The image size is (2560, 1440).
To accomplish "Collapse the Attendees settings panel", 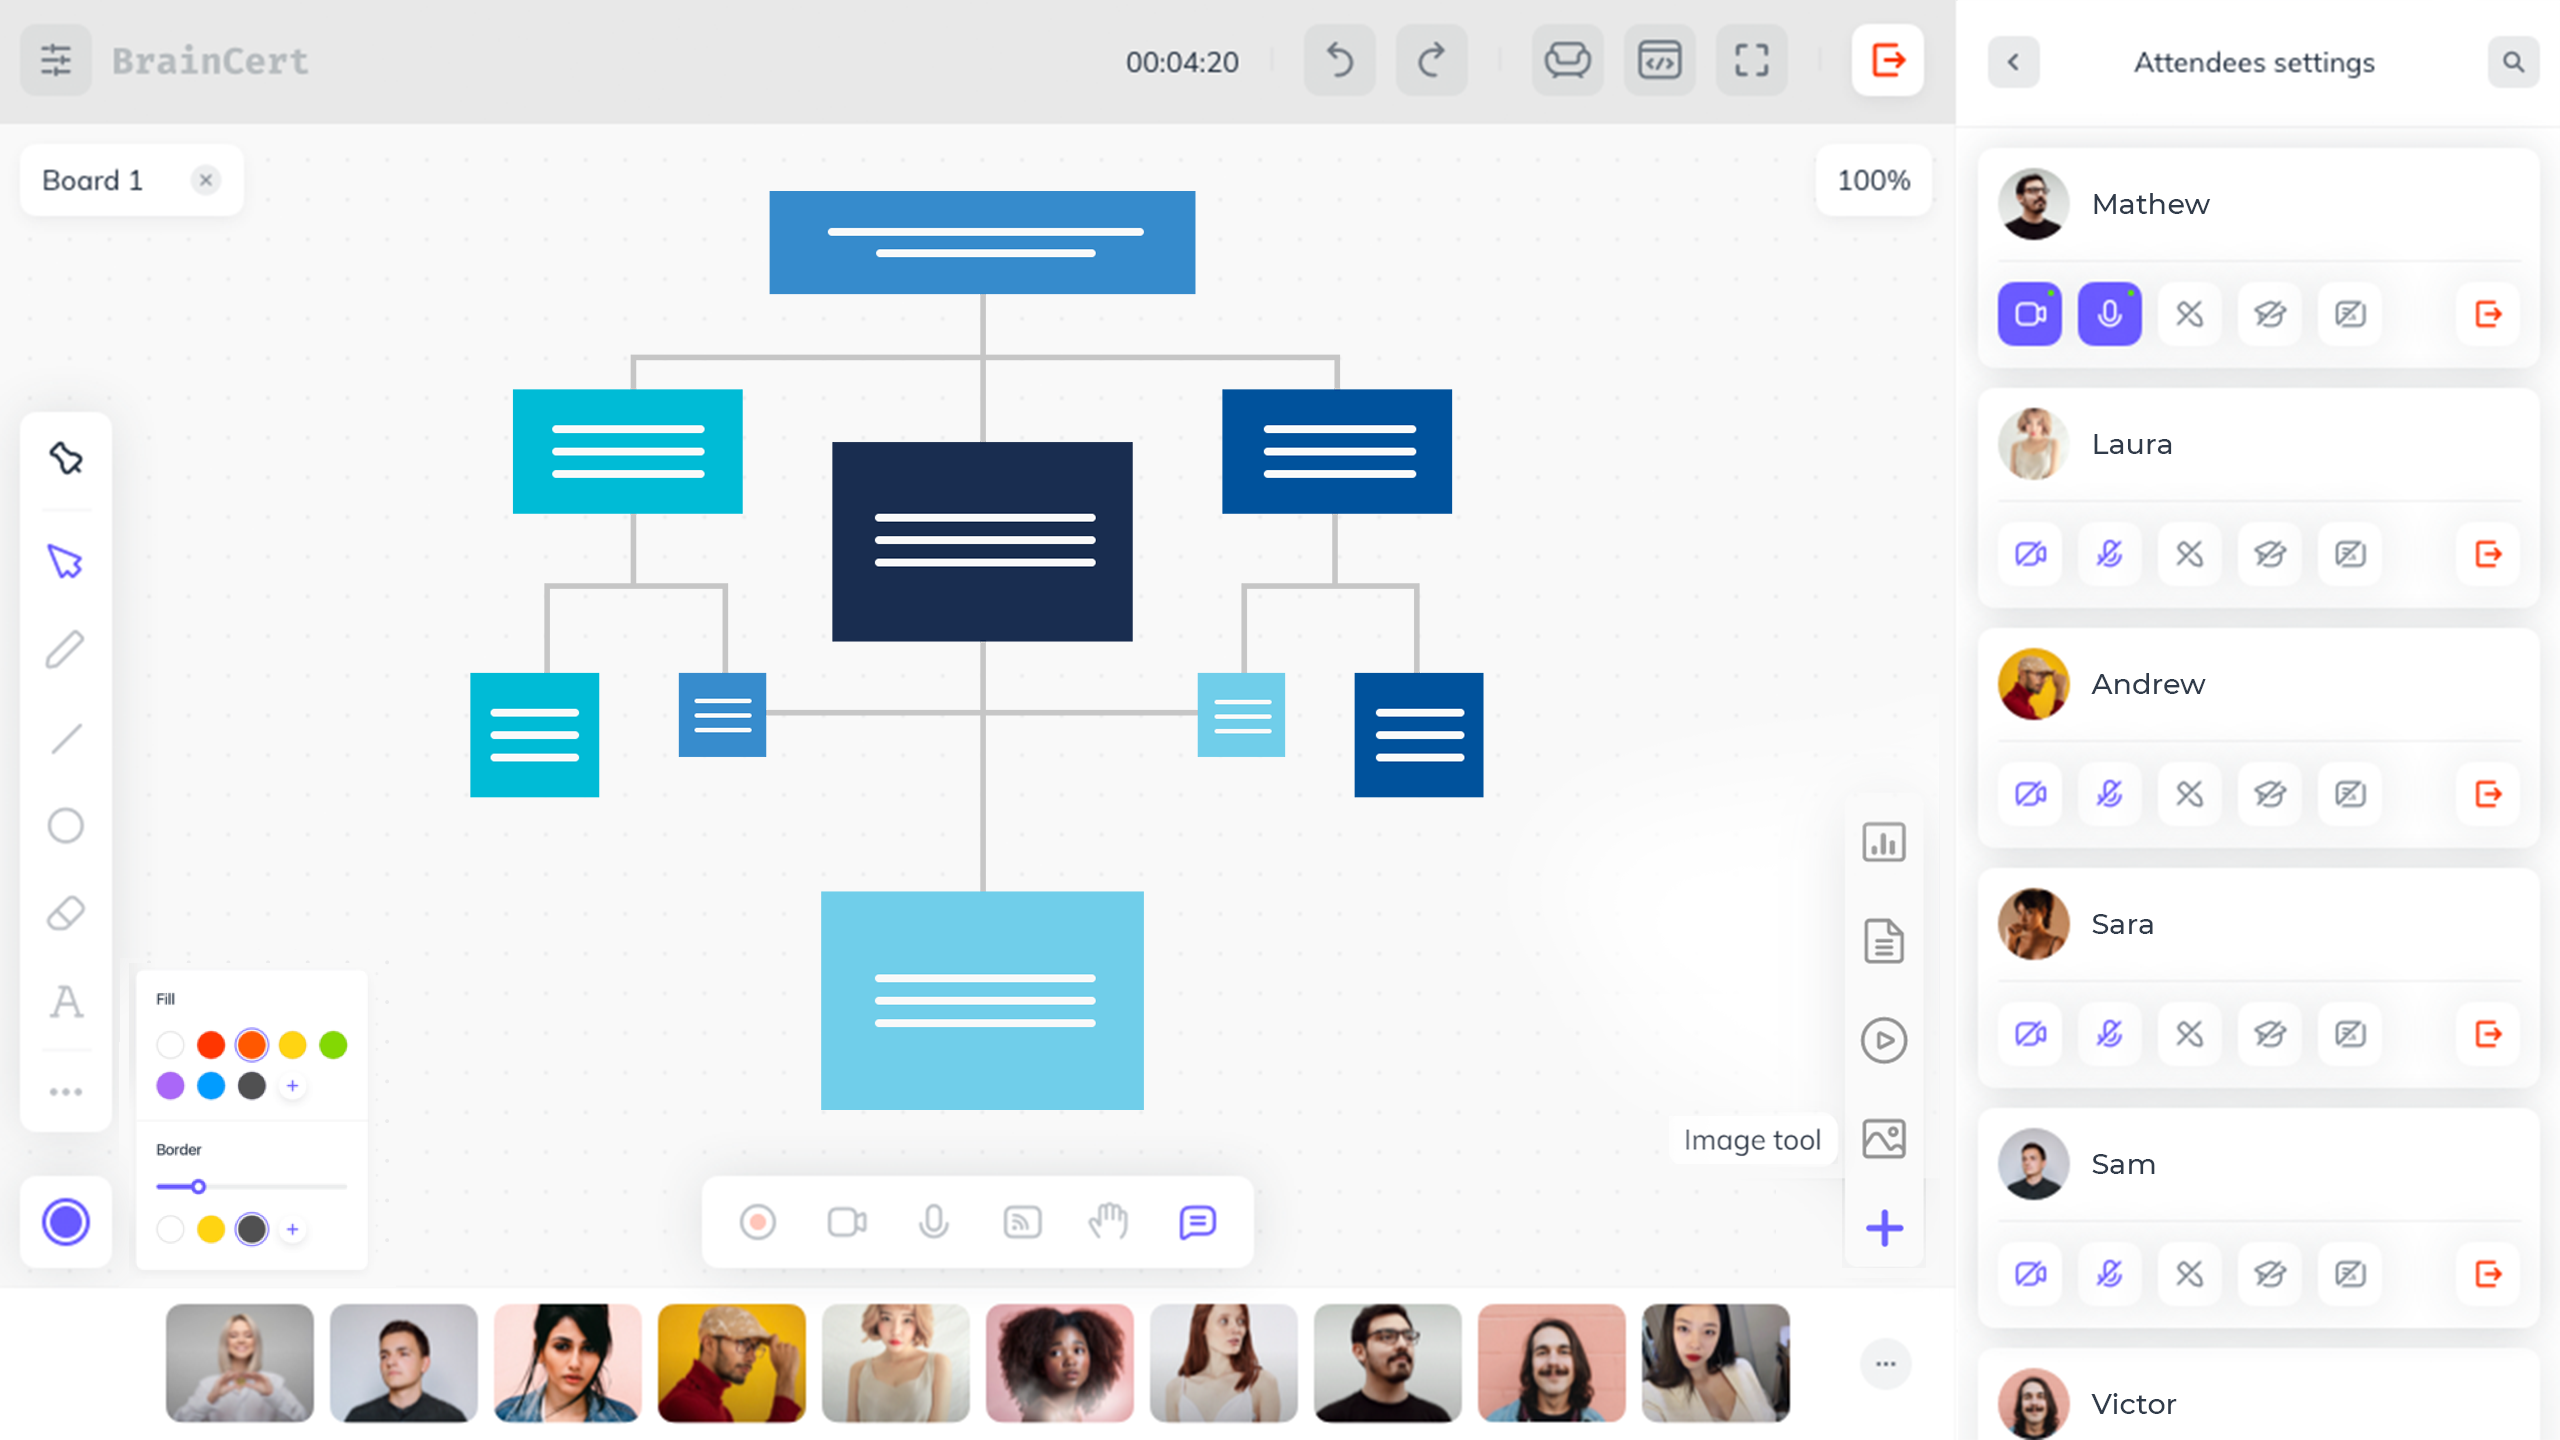I will 2013,62.
